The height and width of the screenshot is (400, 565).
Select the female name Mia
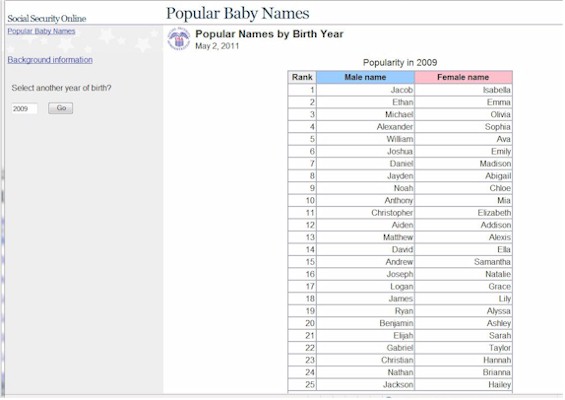[504, 200]
